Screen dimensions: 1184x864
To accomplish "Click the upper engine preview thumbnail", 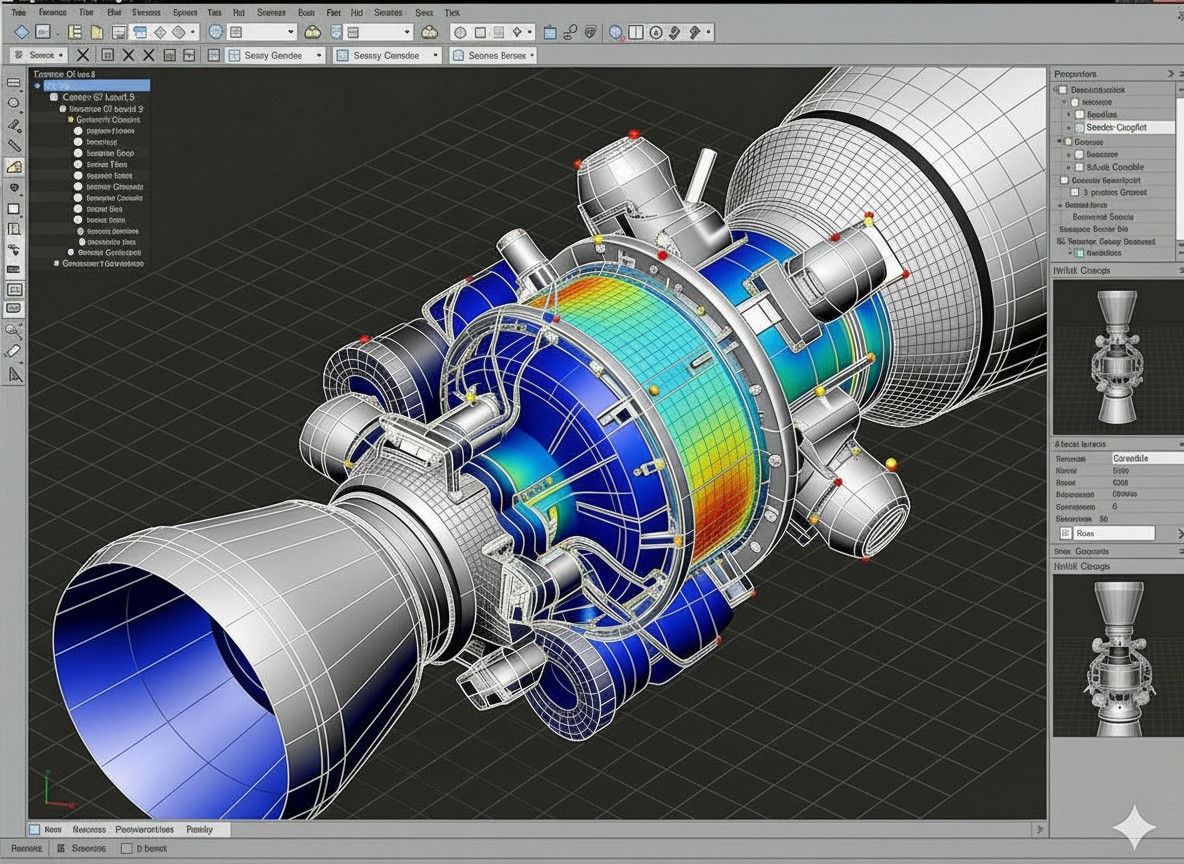I will pos(1118,356).
